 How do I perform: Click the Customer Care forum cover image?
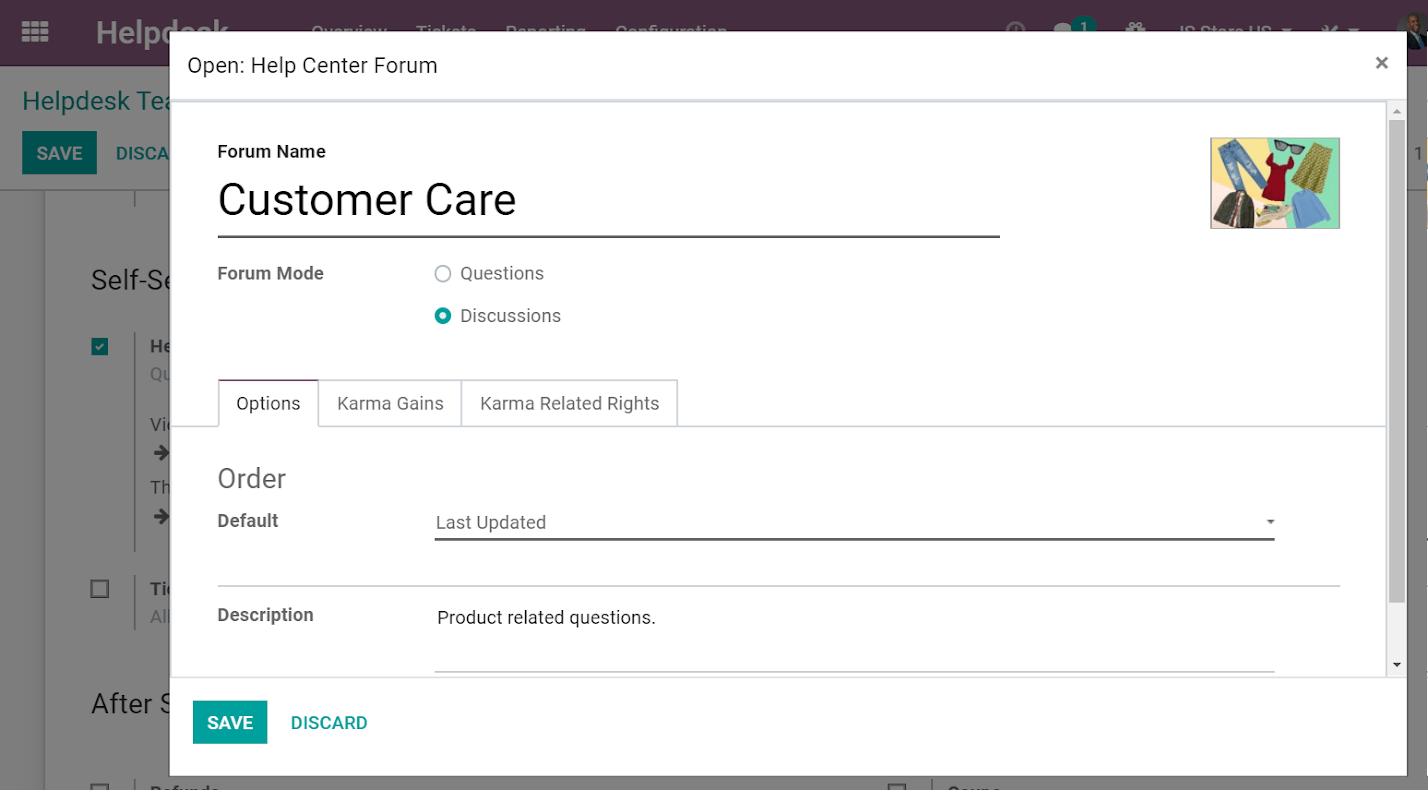(1274, 183)
